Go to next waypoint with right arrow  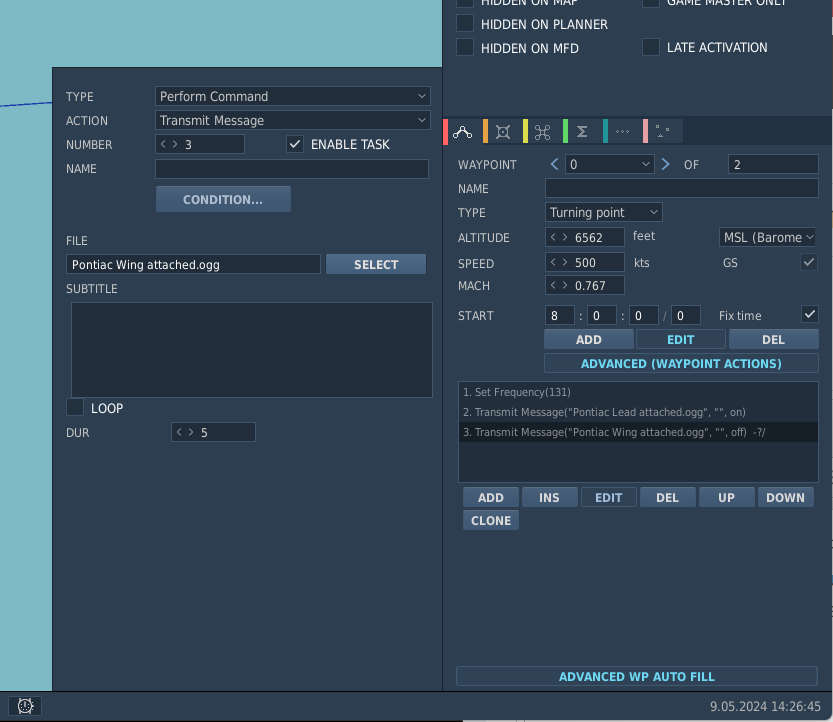click(665, 164)
